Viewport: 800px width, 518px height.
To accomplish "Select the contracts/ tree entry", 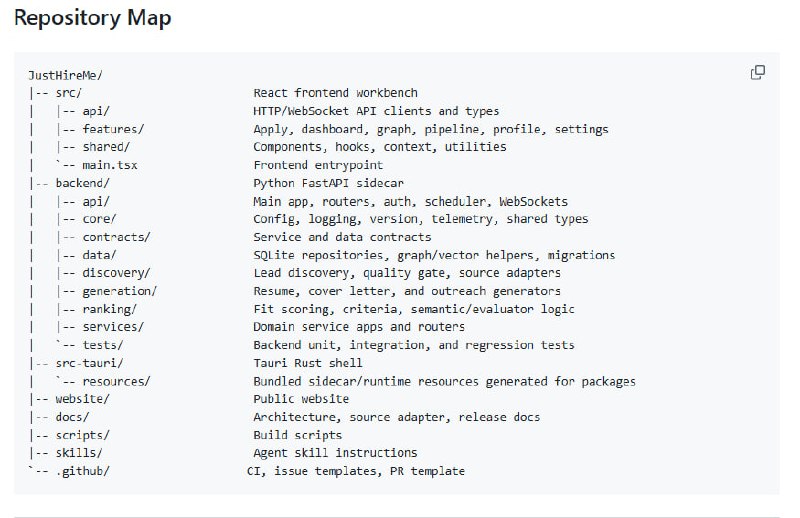I will point(116,237).
